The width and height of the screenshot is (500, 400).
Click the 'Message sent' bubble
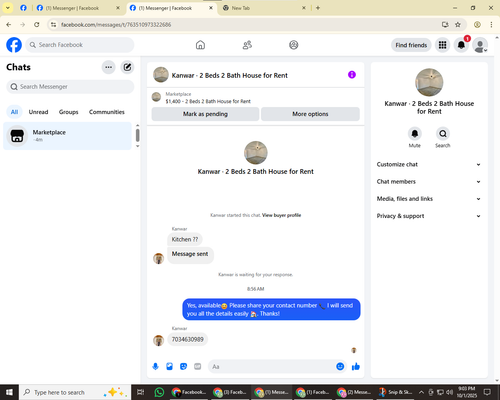(190, 255)
